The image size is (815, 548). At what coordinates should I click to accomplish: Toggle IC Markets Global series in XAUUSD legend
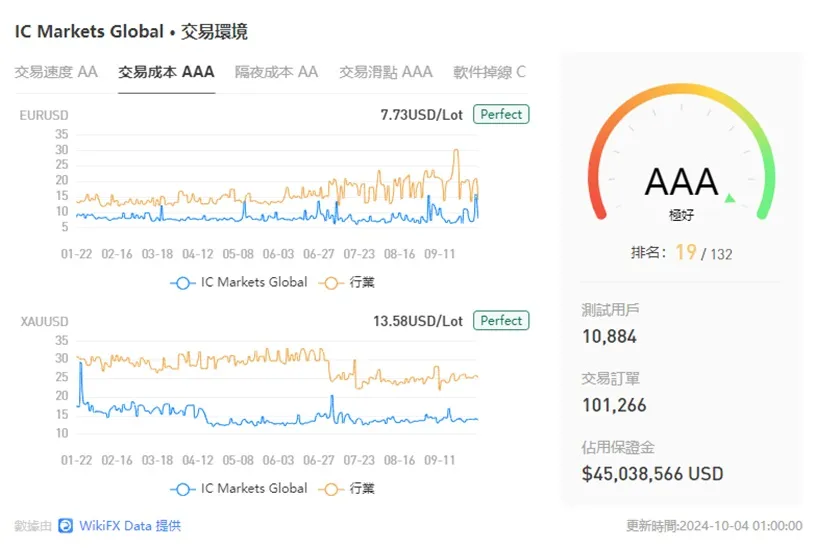[239, 489]
